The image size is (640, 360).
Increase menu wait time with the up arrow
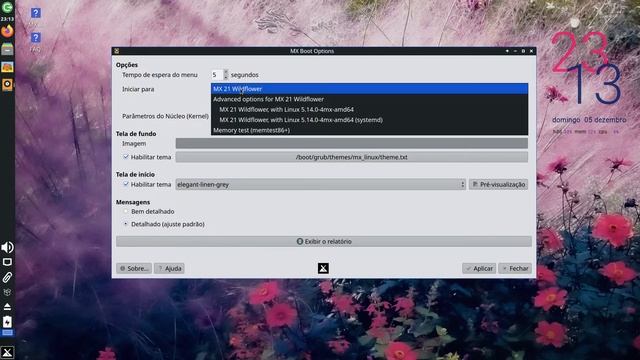pos(226,72)
